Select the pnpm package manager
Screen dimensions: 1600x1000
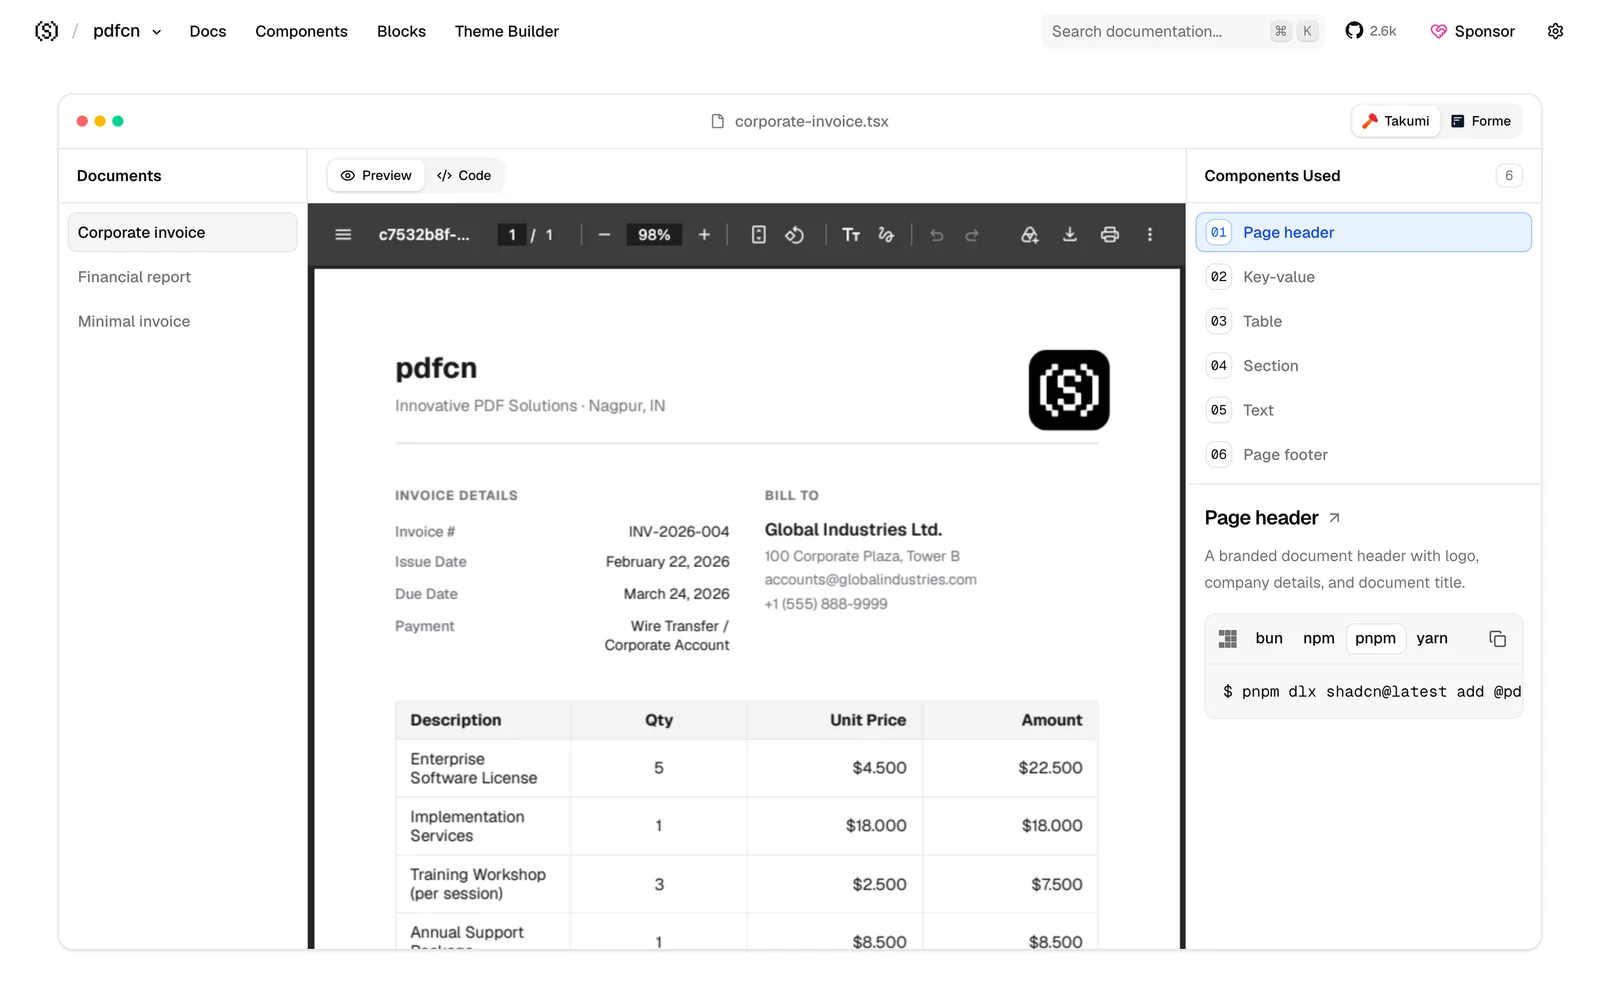click(1376, 639)
